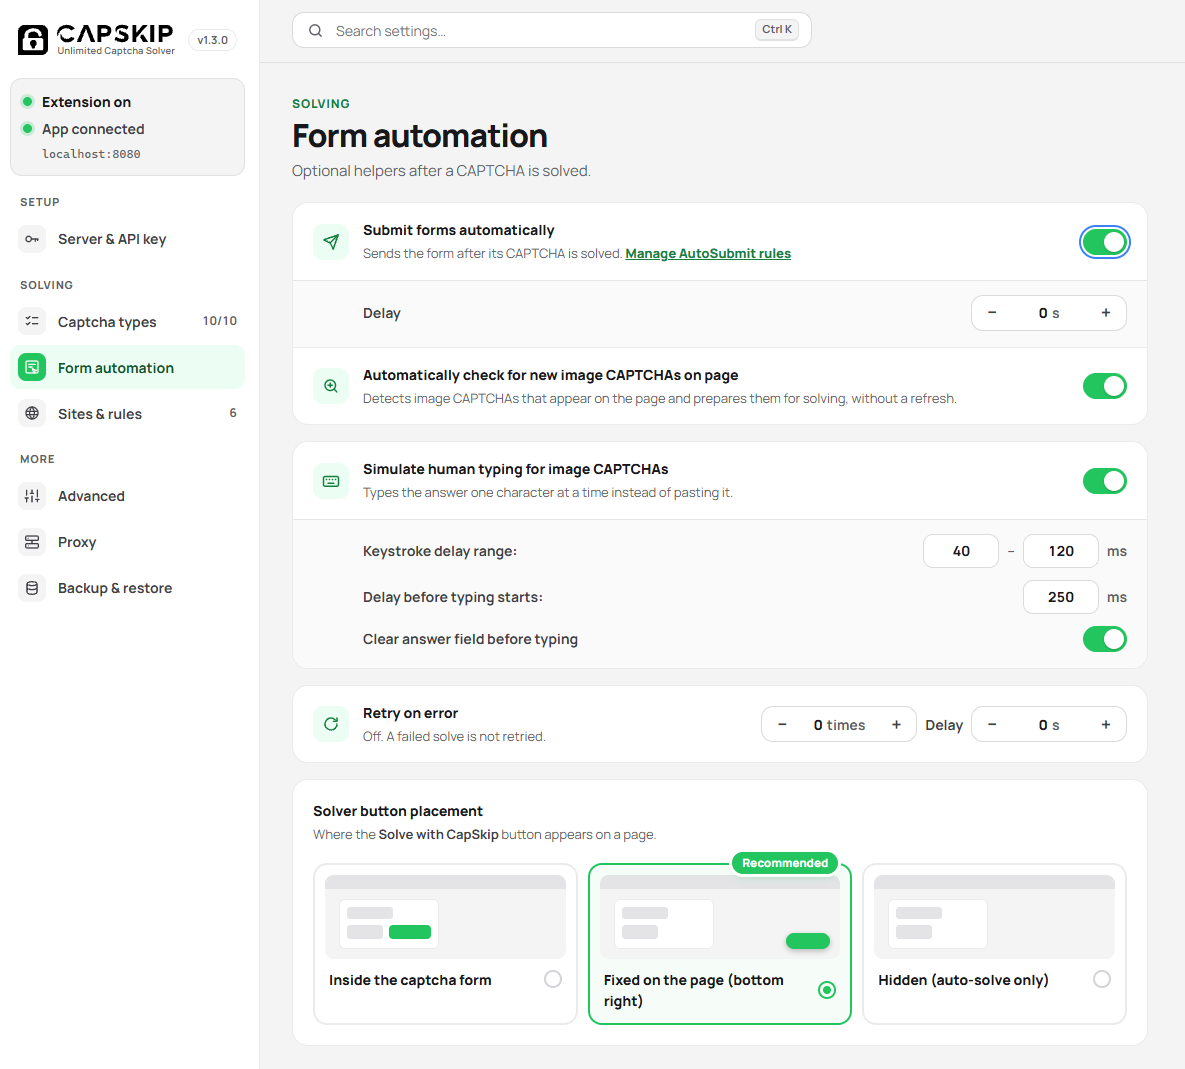Click the Retry count value 0 times
Viewport: 1185px width, 1069px height.
839,725
